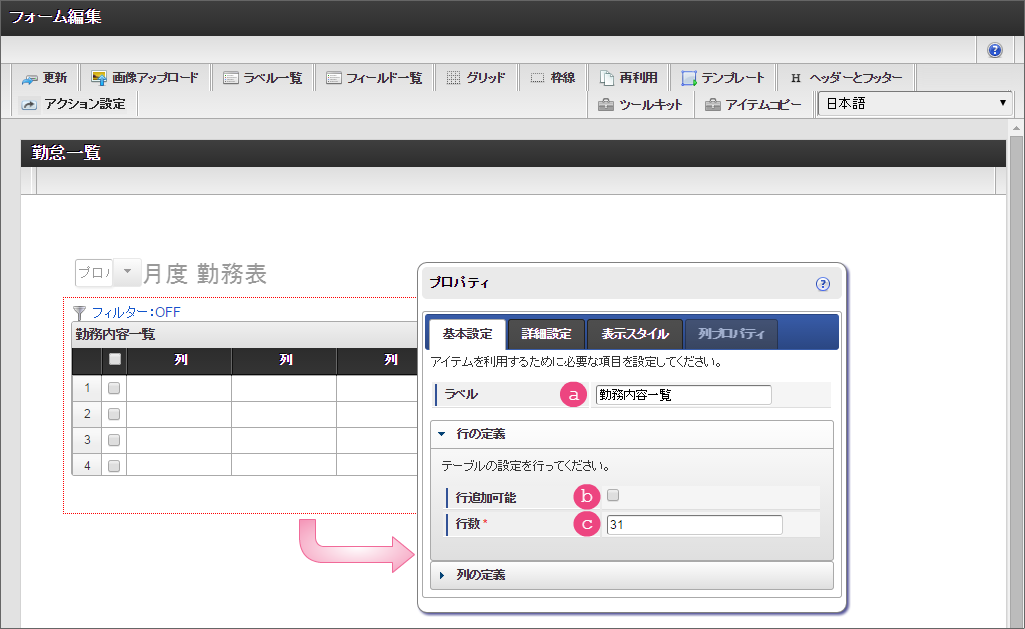Open the 日本語 language dropdown

[915, 103]
